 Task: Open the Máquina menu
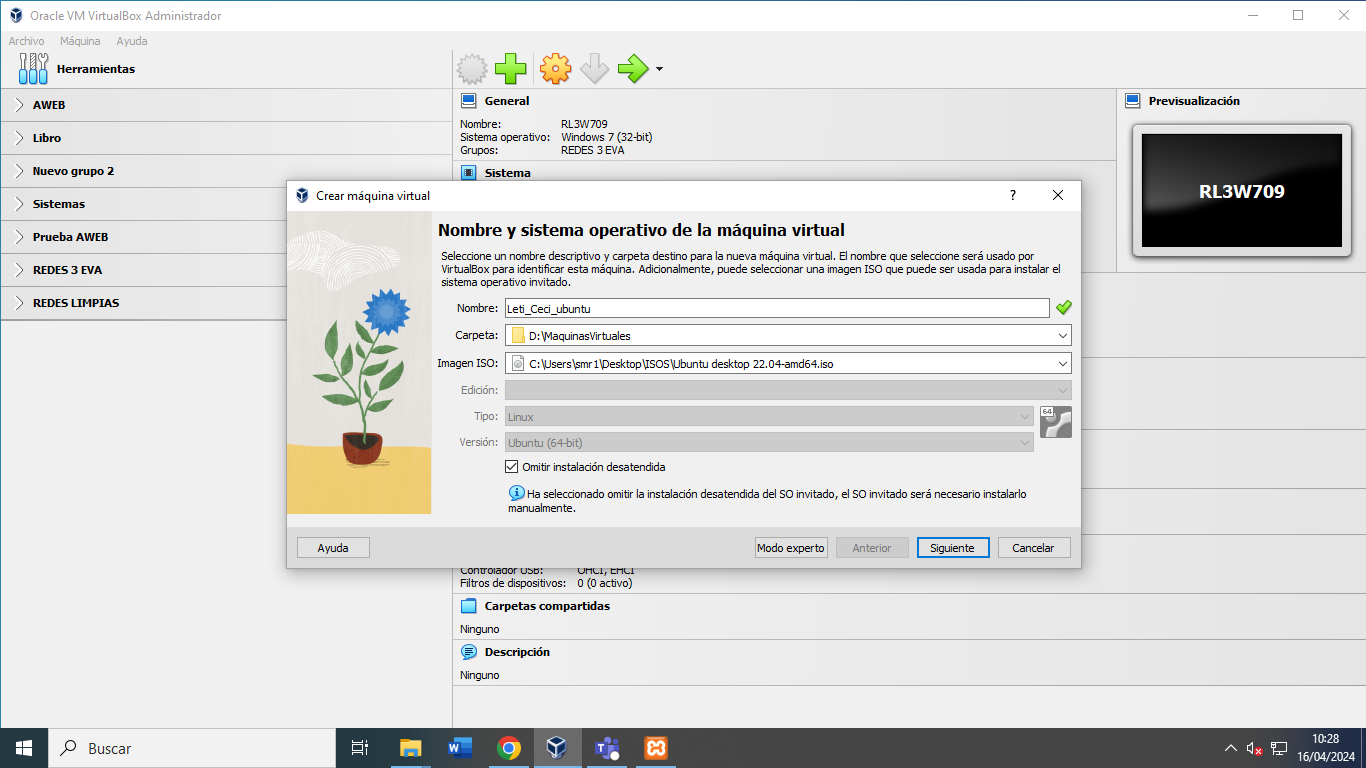79,41
